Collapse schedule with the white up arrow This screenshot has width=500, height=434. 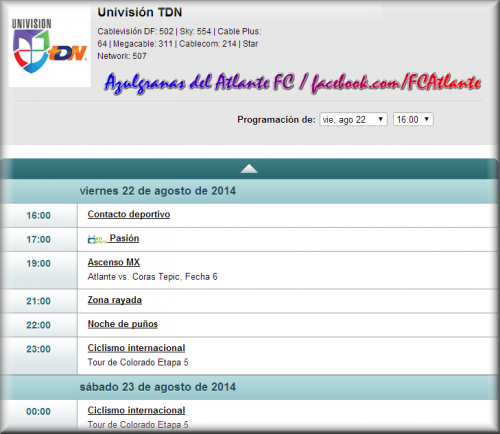click(x=249, y=169)
